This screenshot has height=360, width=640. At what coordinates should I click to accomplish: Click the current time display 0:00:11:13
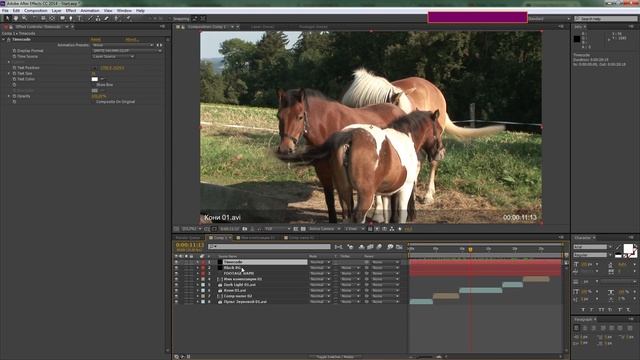point(190,245)
